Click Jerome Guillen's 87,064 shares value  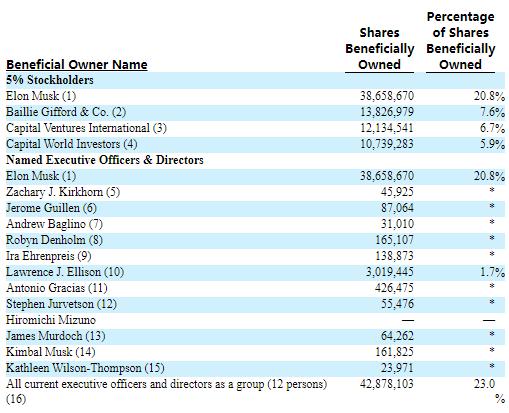[x=397, y=208]
